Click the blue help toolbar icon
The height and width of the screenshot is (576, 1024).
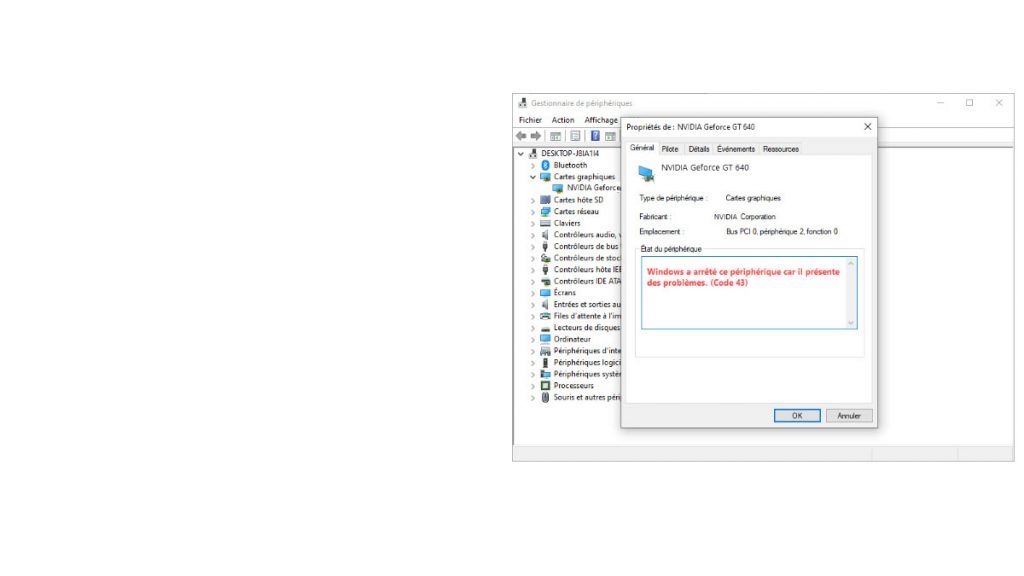pyautogui.click(x=593, y=137)
